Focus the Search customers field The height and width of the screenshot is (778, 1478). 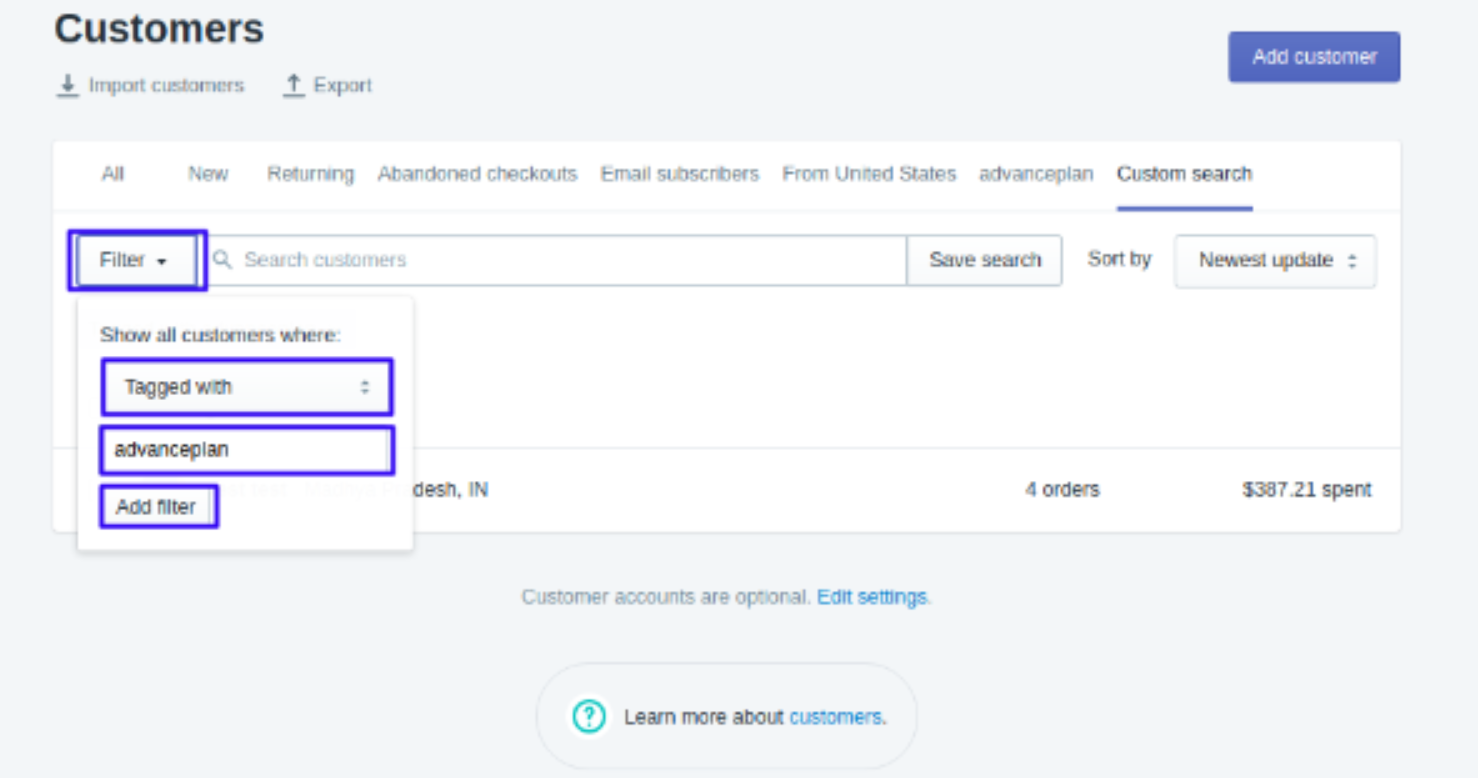click(557, 260)
